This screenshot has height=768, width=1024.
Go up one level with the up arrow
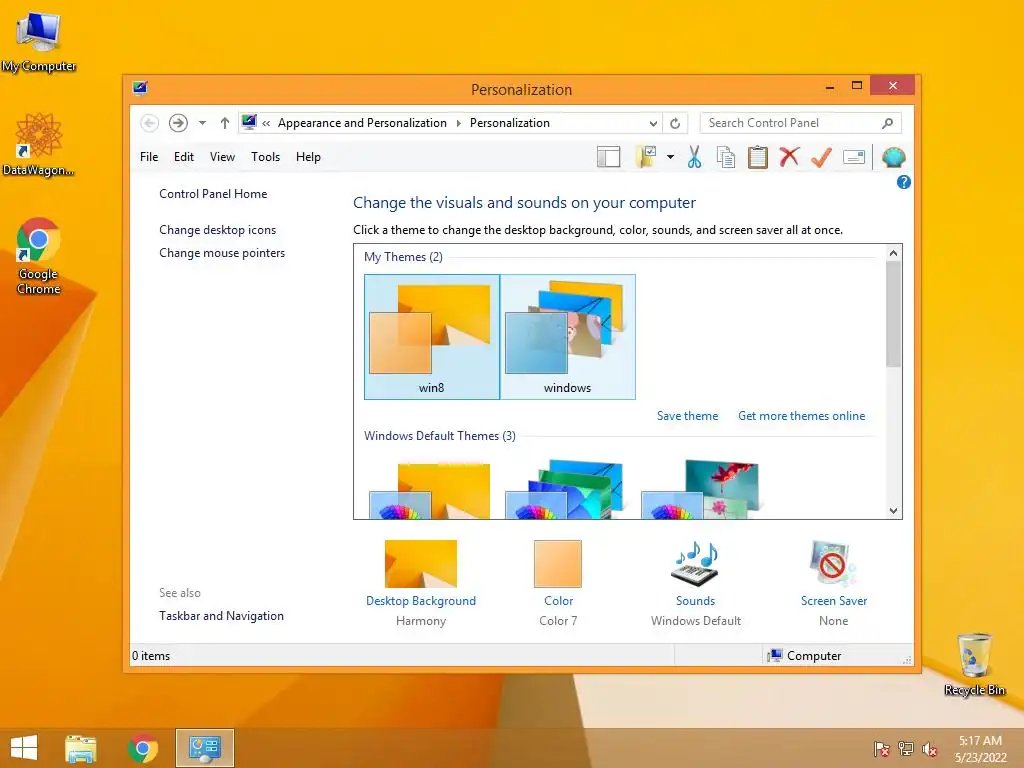[225, 123]
